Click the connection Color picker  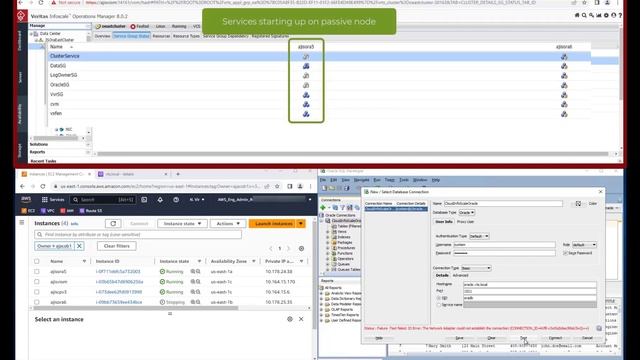click(578, 203)
